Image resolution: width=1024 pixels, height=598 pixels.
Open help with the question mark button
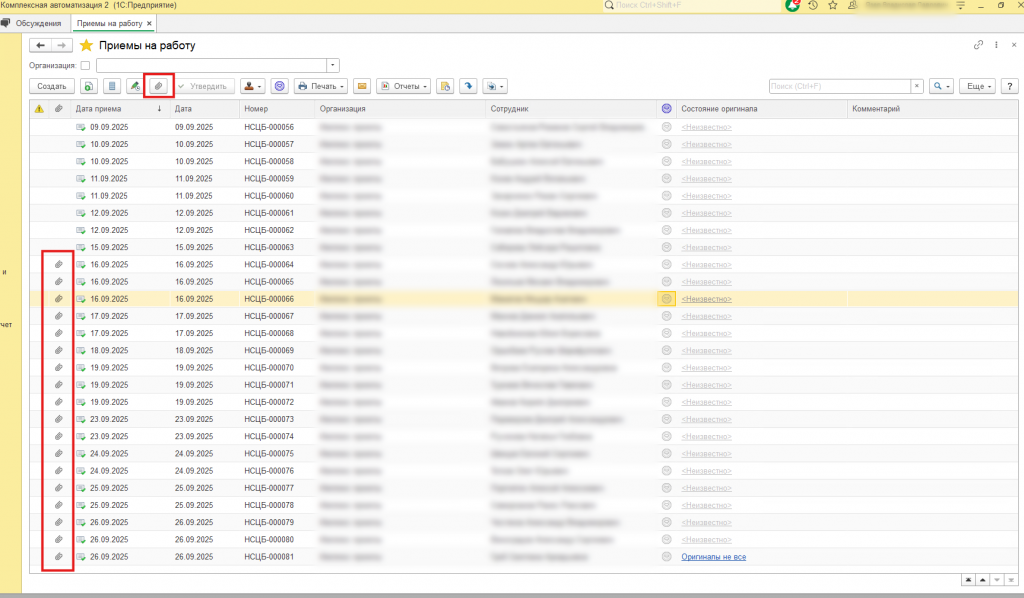pyautogui.click(x=1010, y=86)
